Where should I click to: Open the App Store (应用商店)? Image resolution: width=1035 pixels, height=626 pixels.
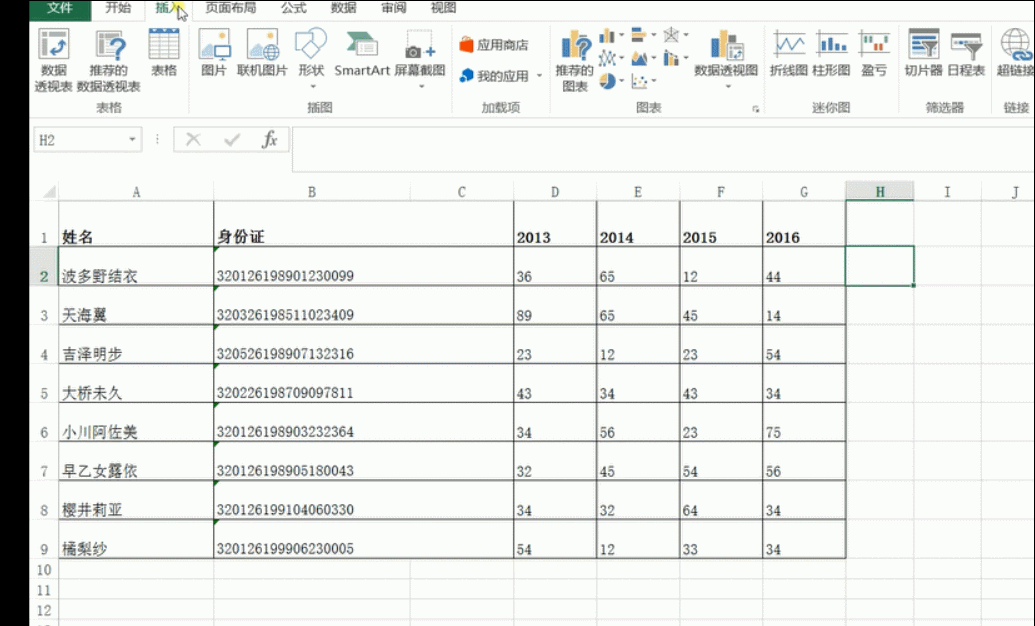tap(494, 45)
